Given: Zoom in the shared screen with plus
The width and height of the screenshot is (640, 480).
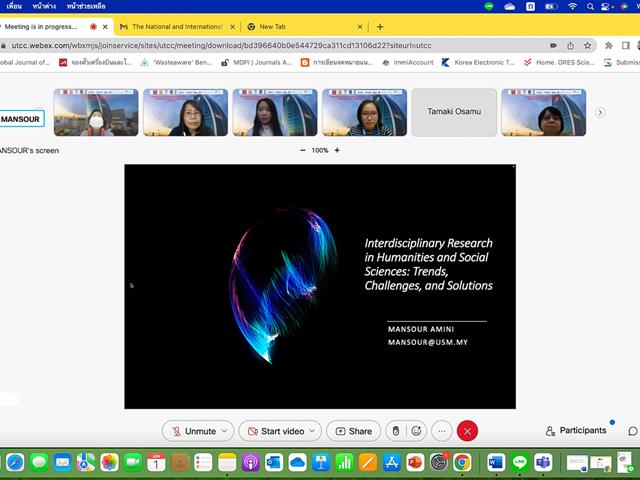Looking at the screenshot, I should [x=337, y=150].
